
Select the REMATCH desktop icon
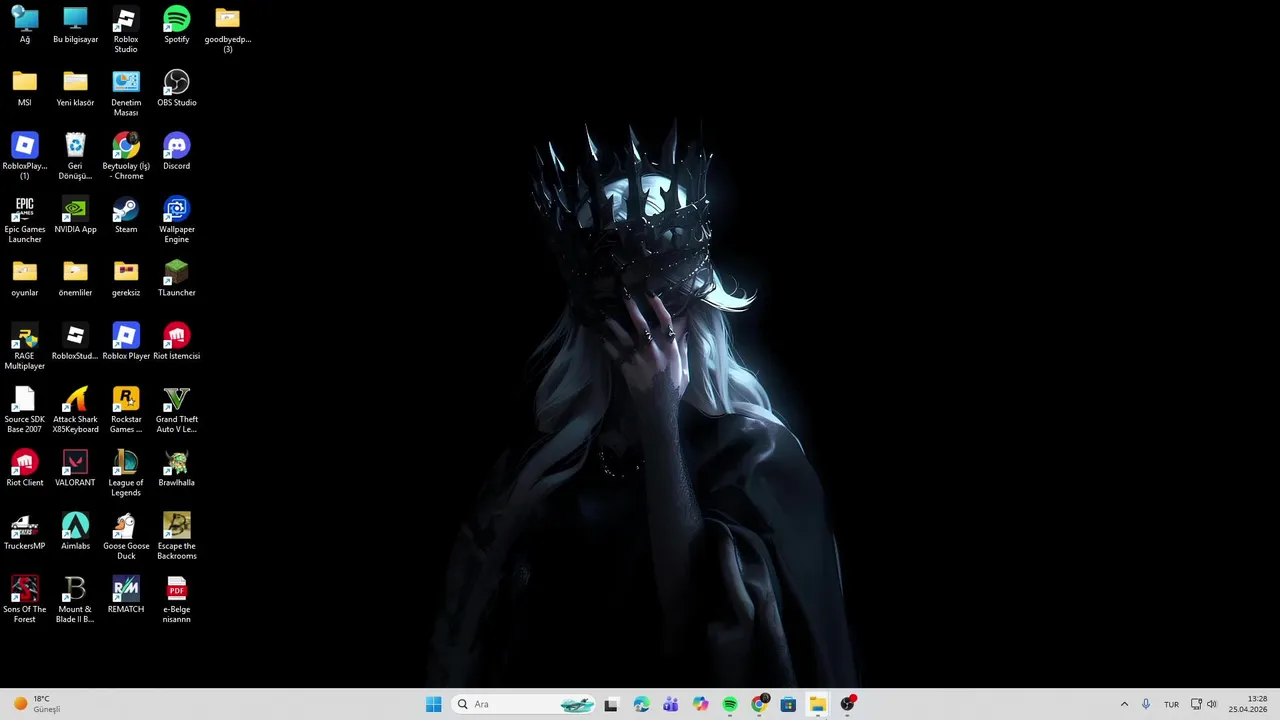tap(126, 595)
